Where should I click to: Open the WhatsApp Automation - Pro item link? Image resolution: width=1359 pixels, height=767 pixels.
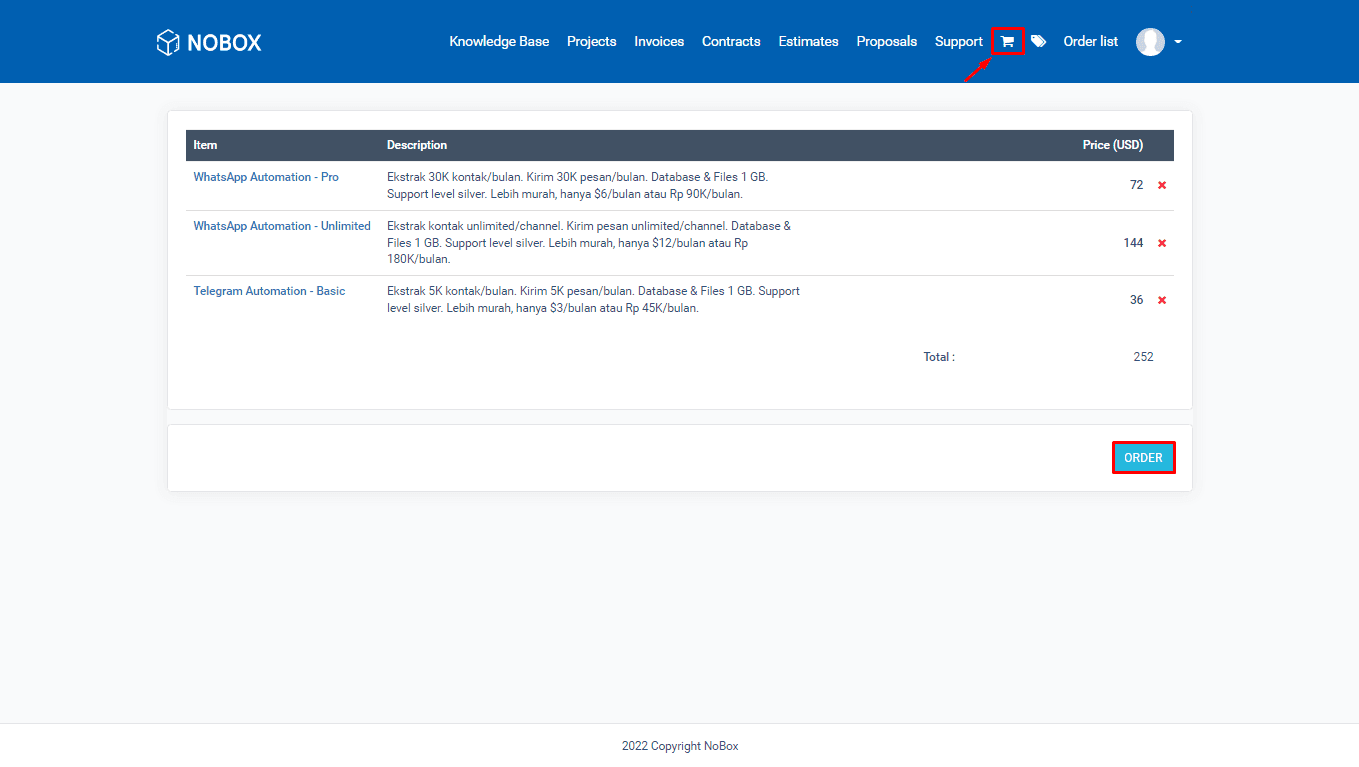click(265, 176)
